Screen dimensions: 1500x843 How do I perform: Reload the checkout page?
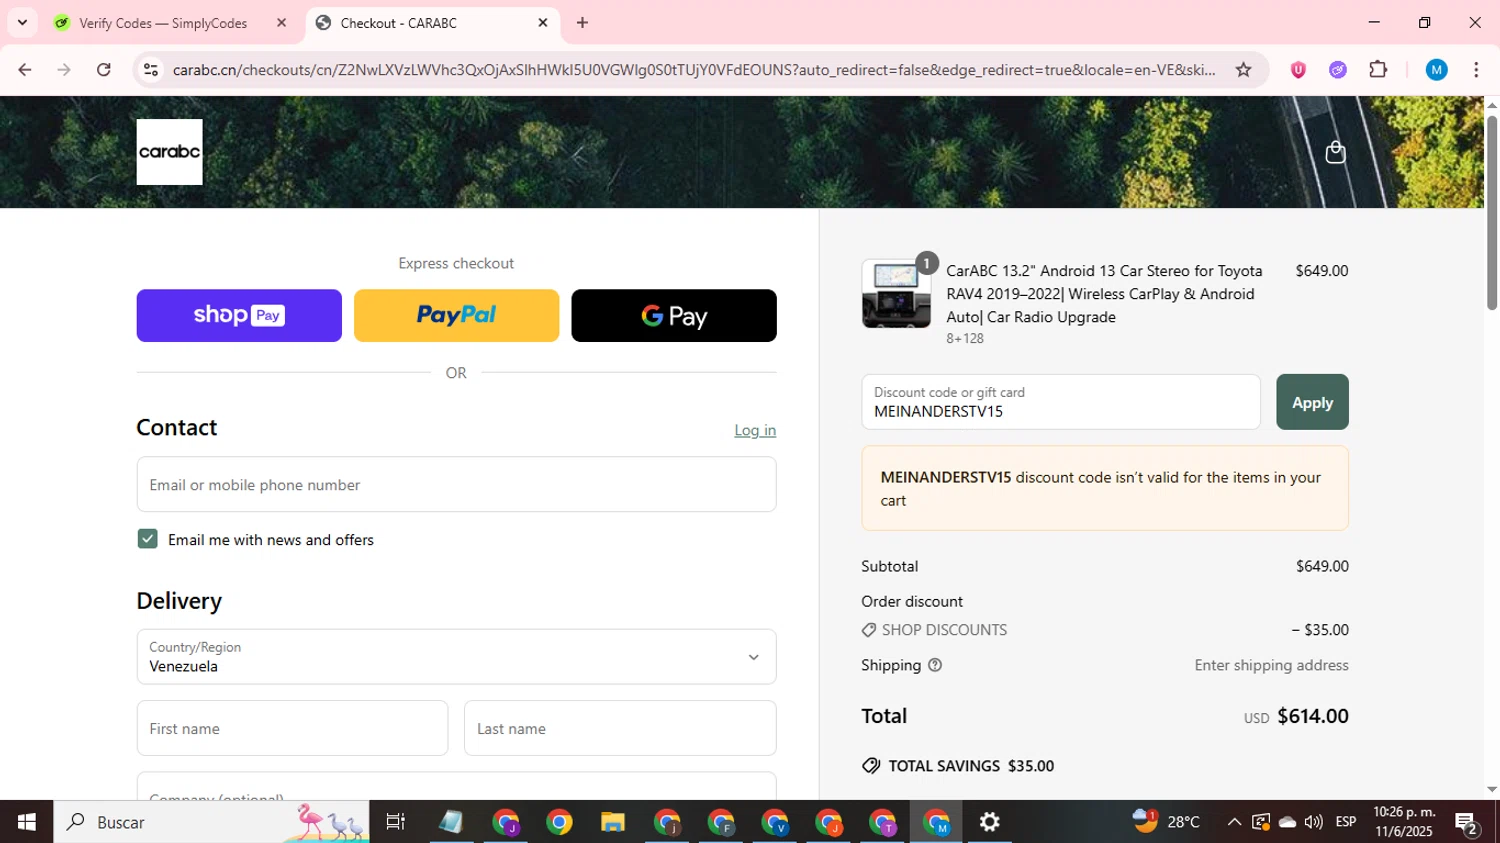tap(104, 70)
